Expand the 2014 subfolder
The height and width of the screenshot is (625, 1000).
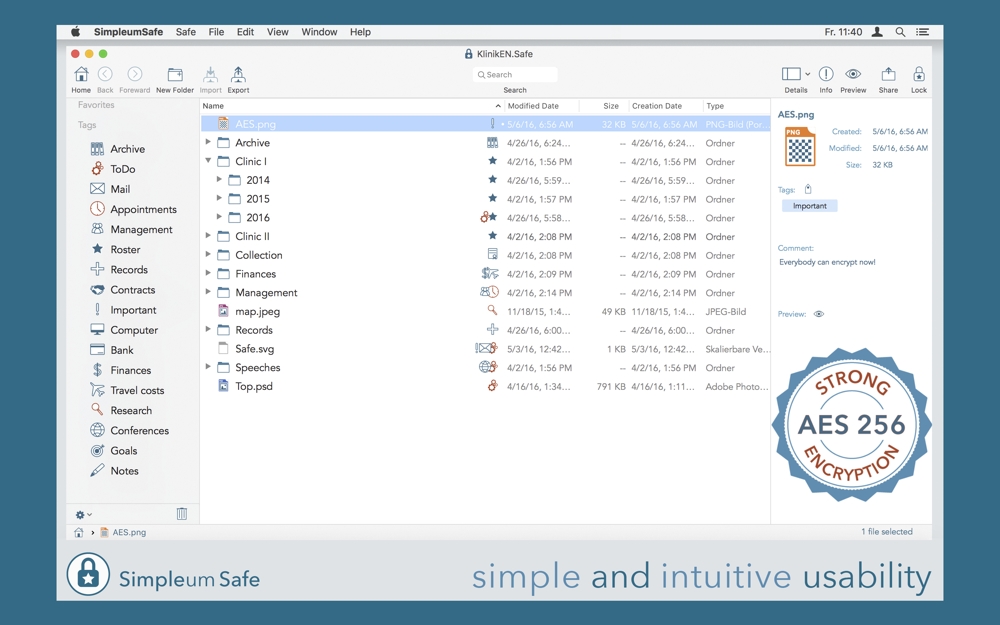click(x=219, y=180)
